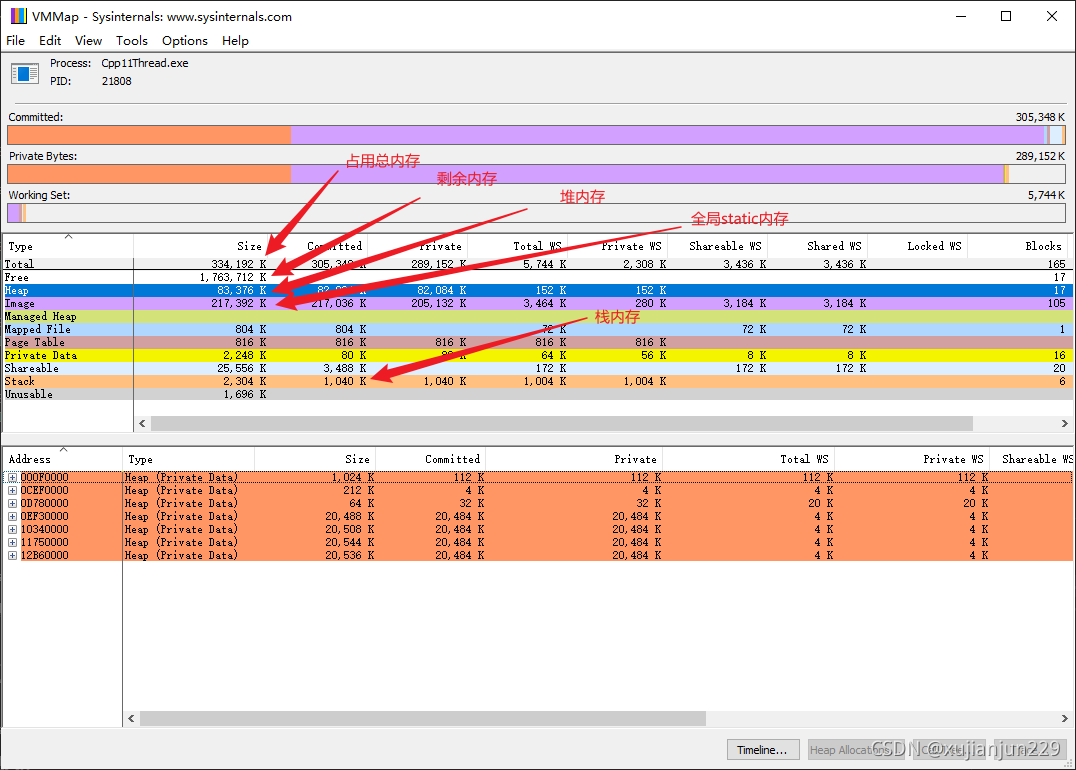Image resolution: width=1076 pixels, height=770 pixels.
Task: Click the Working Set usage bar
Action: click(x=537, y=213)
